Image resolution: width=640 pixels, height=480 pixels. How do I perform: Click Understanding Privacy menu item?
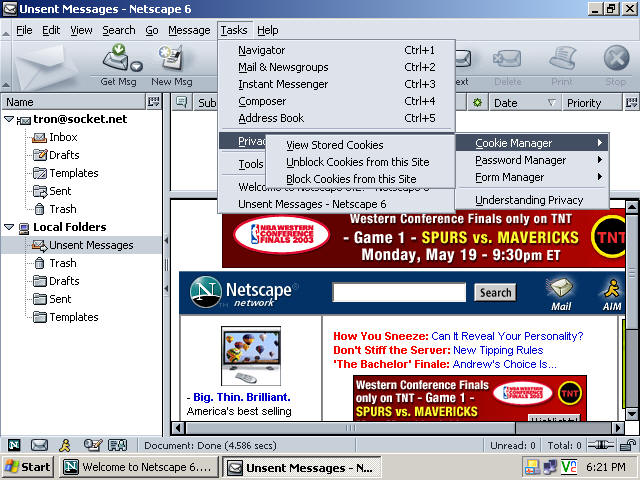[x=531, y=200]
